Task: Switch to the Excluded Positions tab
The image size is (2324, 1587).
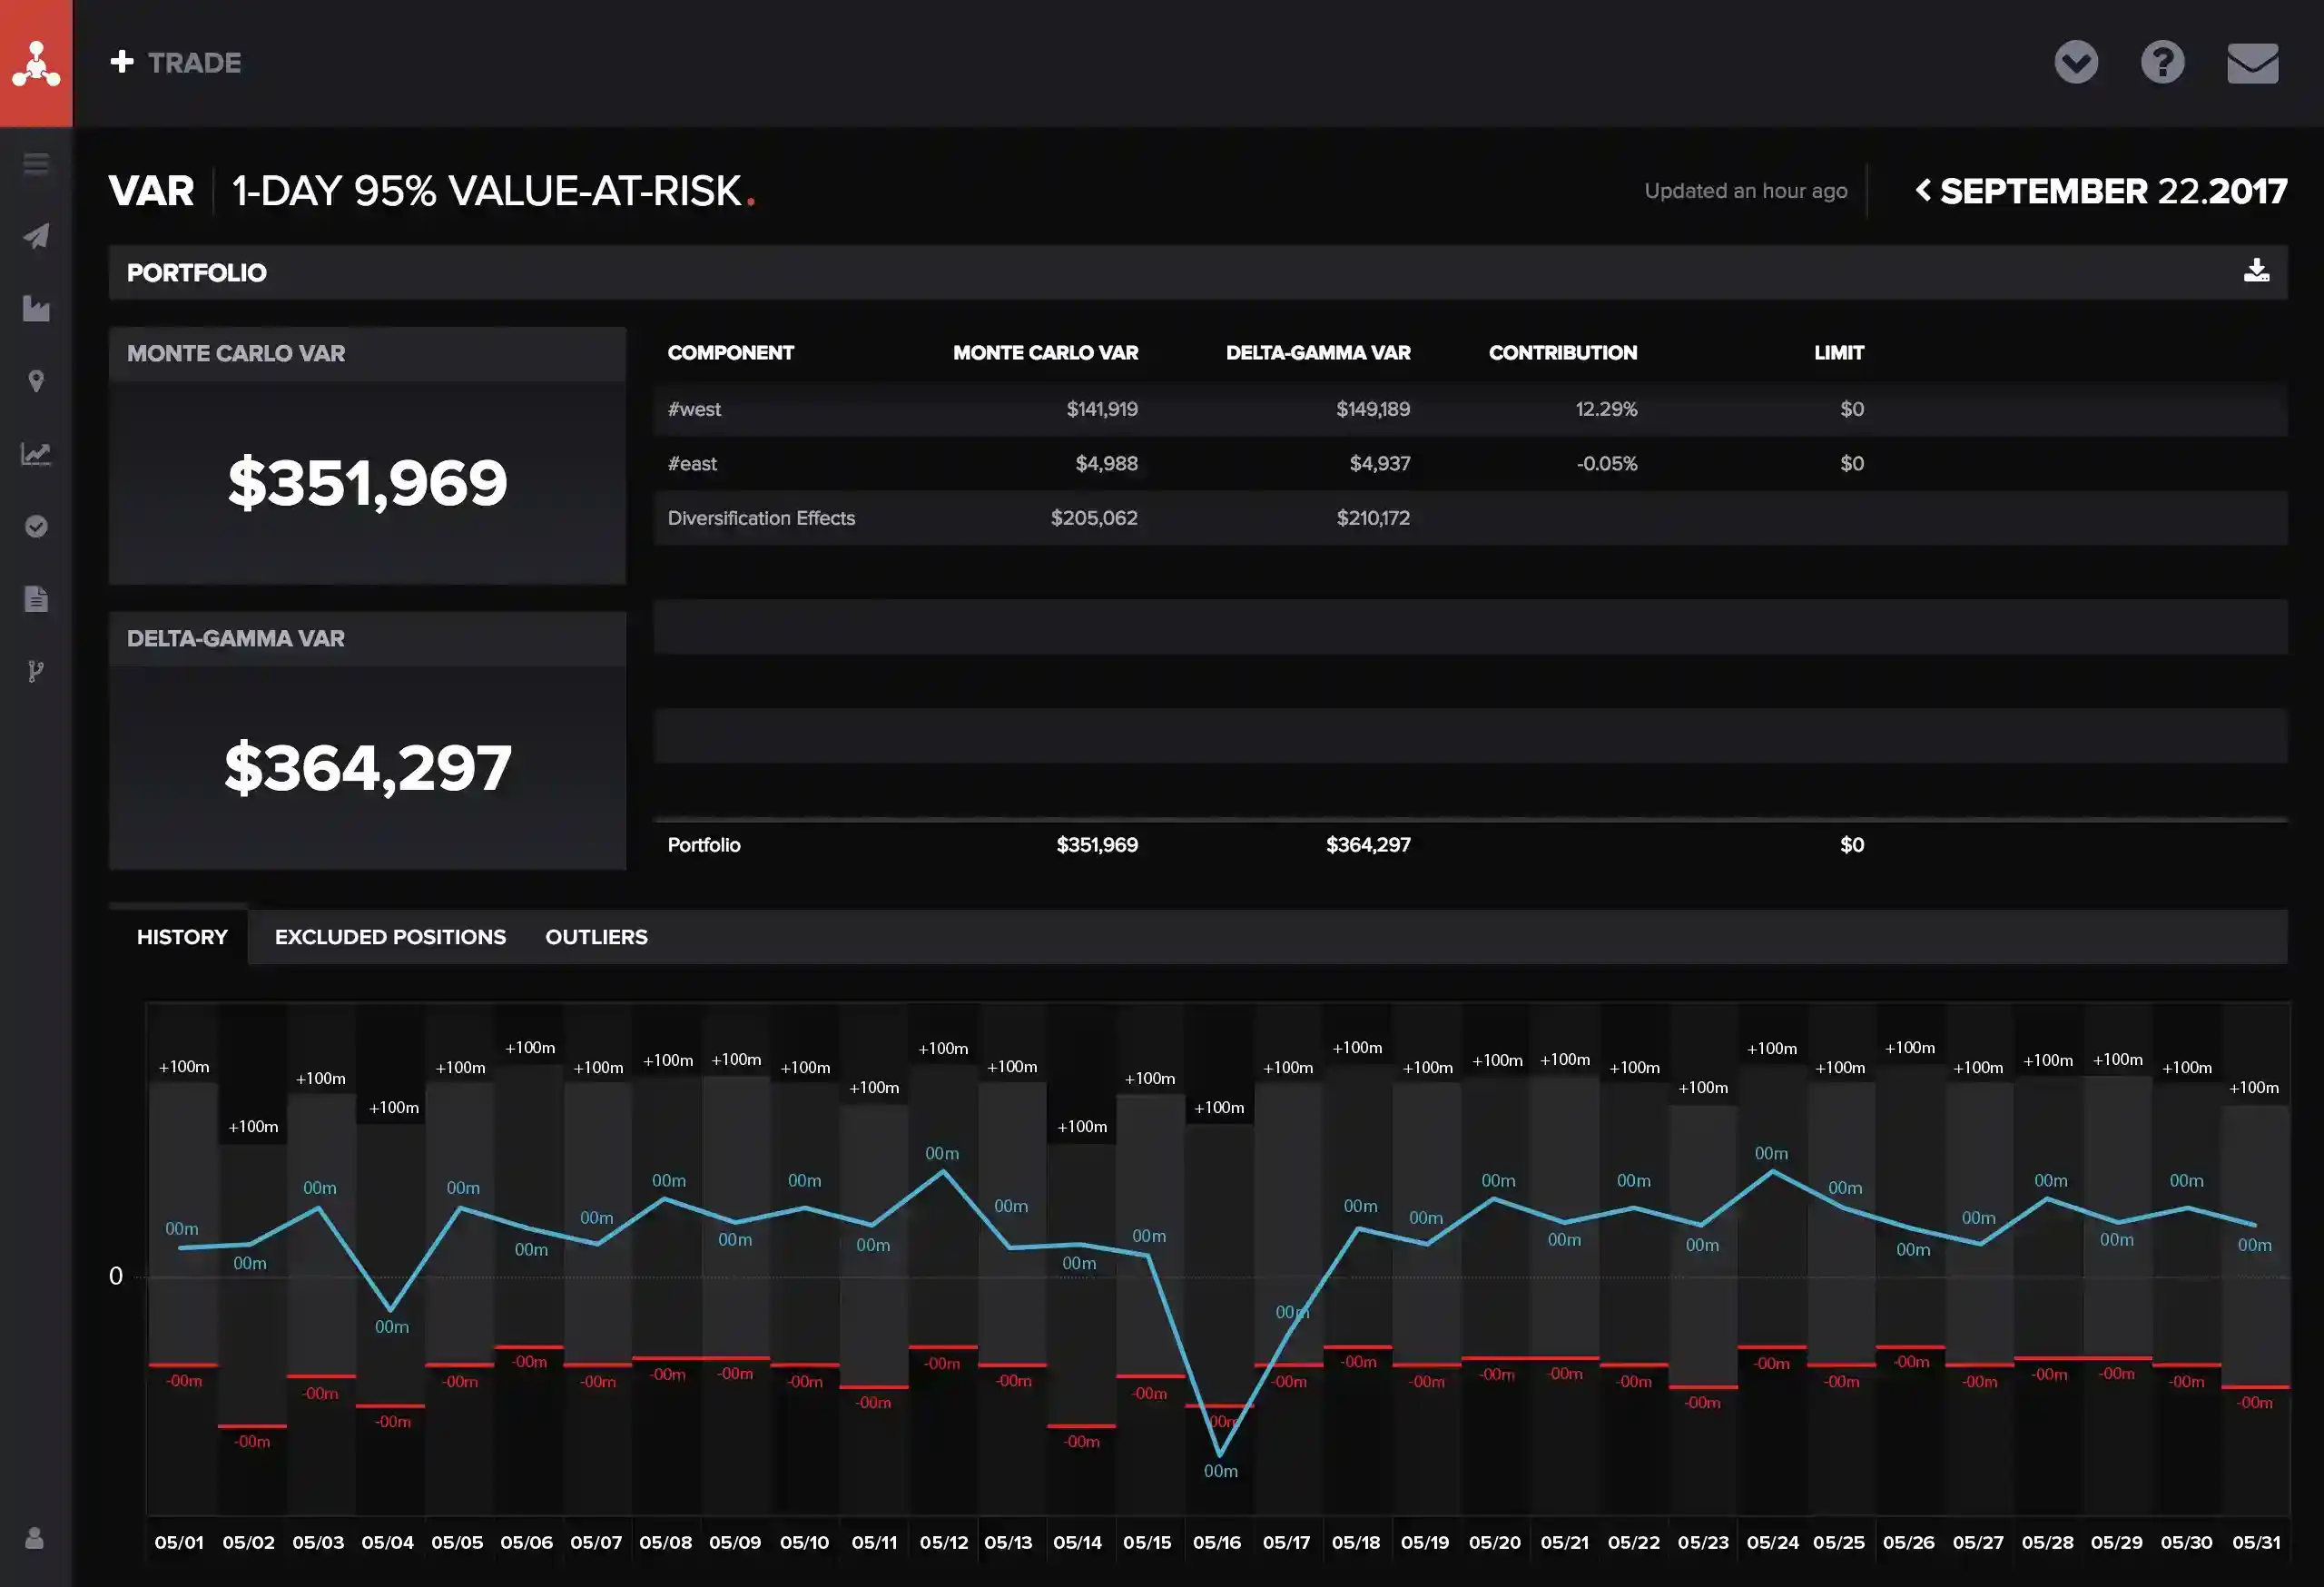Action: point(390,937)
